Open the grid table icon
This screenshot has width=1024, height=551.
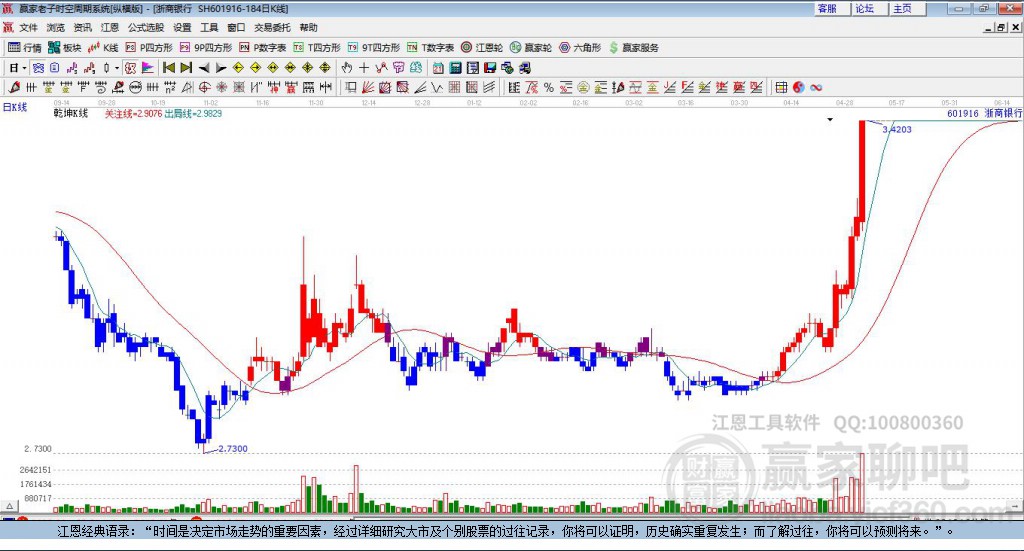(781, 87)
